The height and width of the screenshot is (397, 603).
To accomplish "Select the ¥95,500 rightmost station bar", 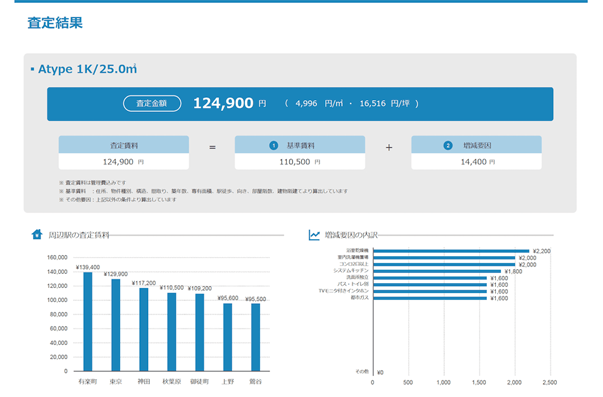I will (x=256, y=337).
